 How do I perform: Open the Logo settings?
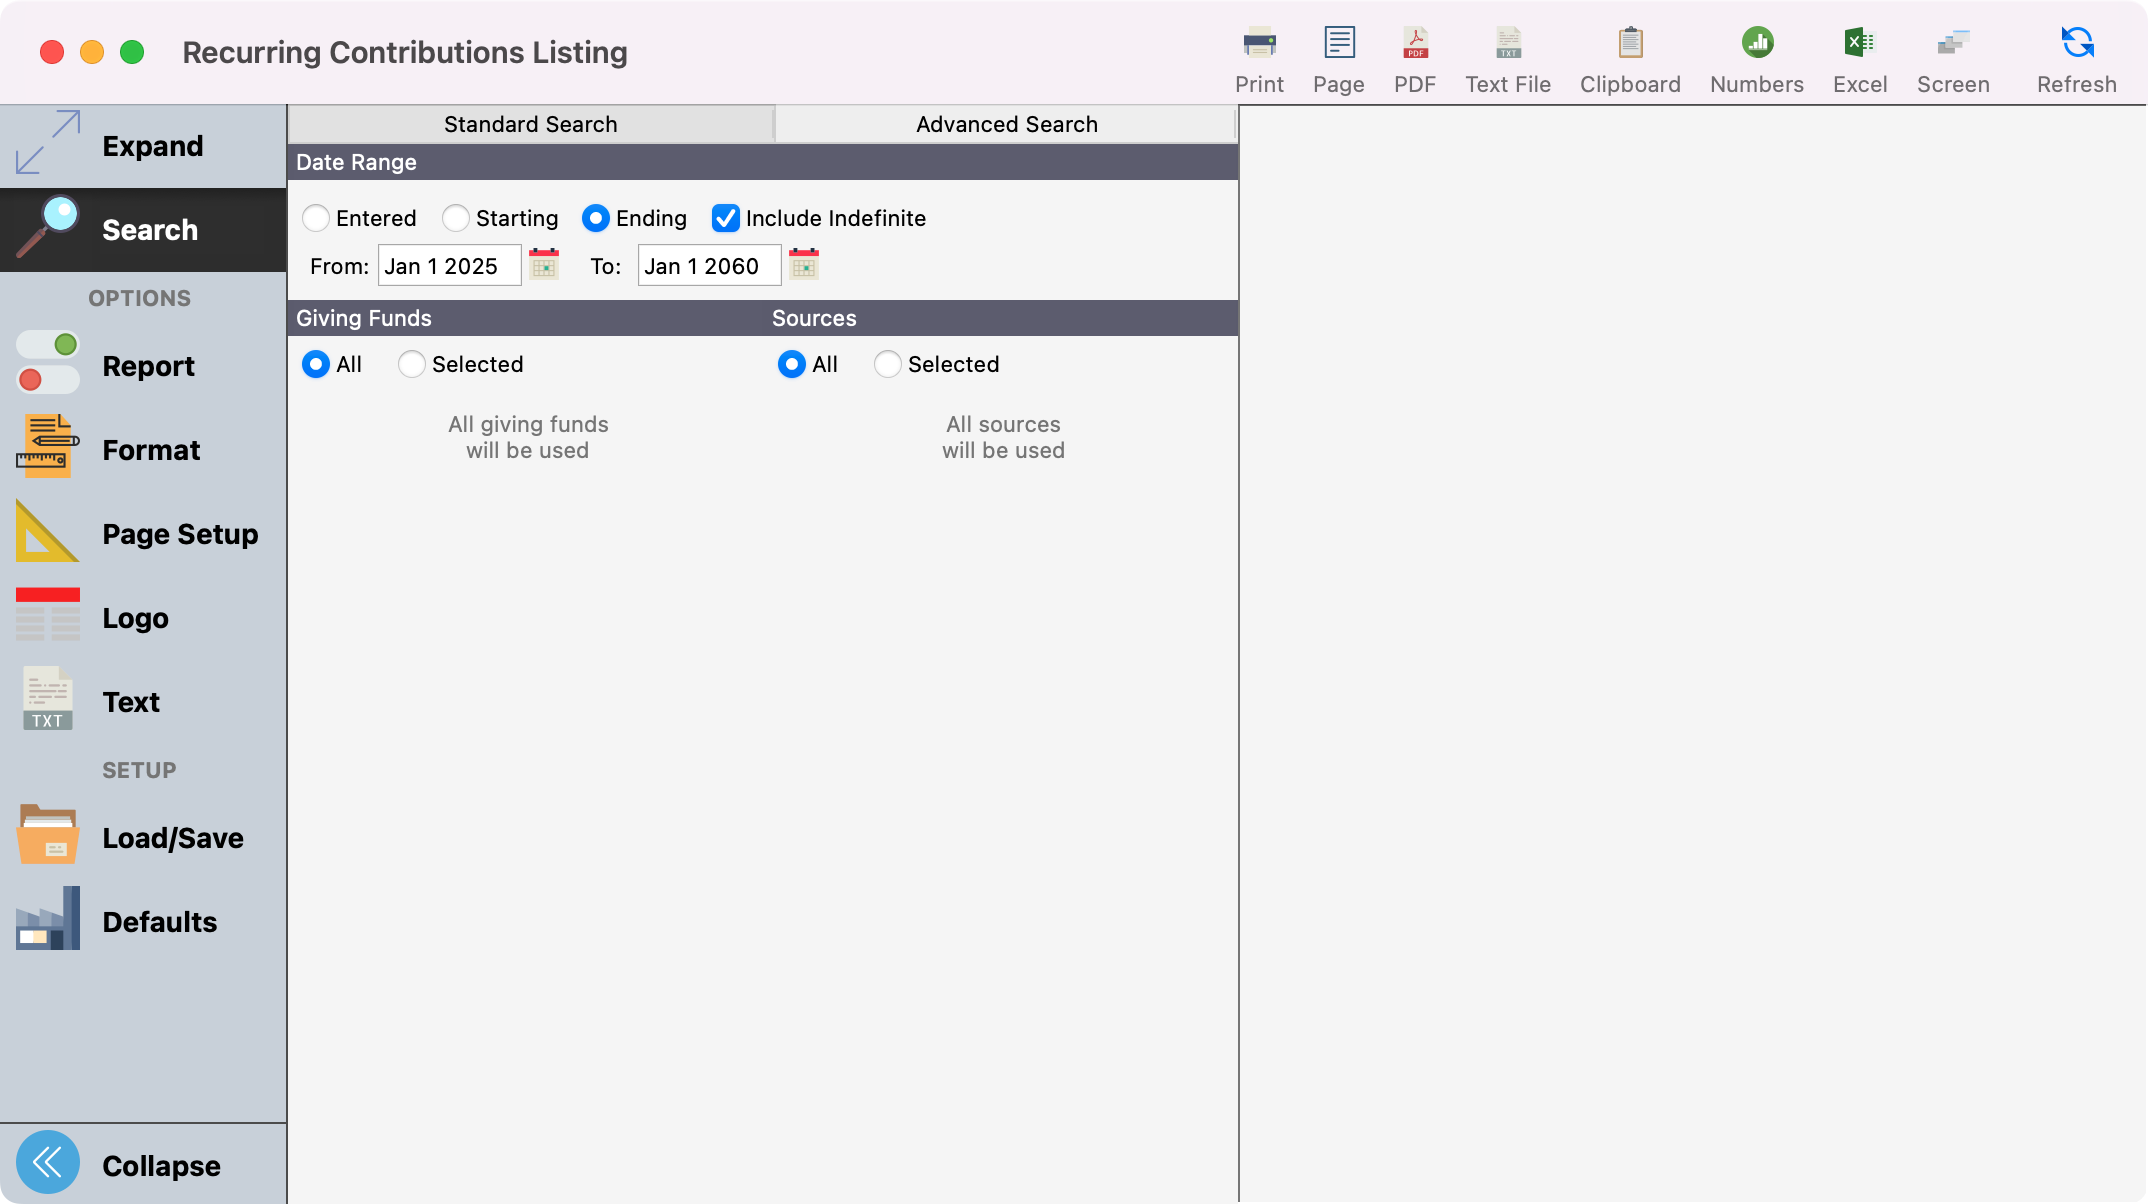click(x=135, y=617)
